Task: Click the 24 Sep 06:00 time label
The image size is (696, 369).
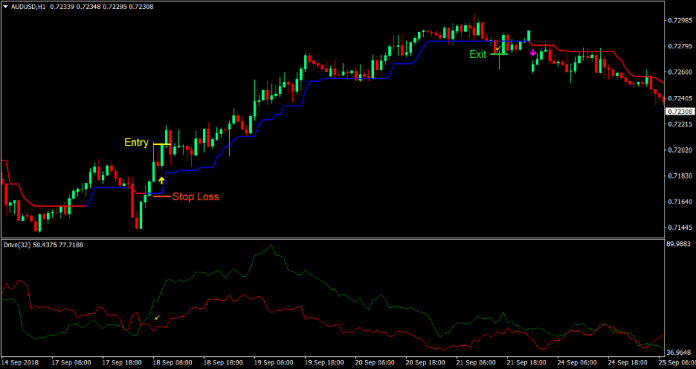Action: point(577,362)
